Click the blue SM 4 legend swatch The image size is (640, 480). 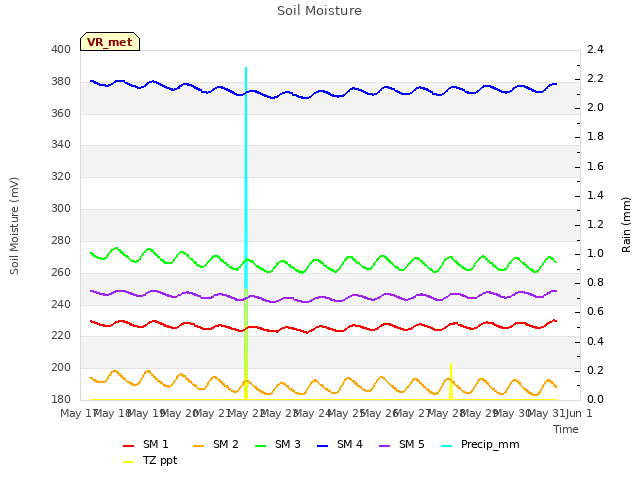point(322,446)
